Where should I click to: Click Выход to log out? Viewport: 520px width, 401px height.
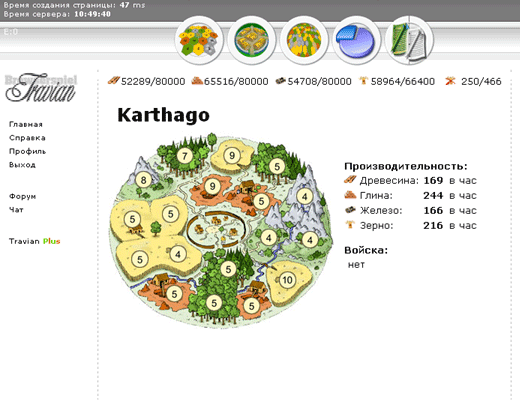22,165
